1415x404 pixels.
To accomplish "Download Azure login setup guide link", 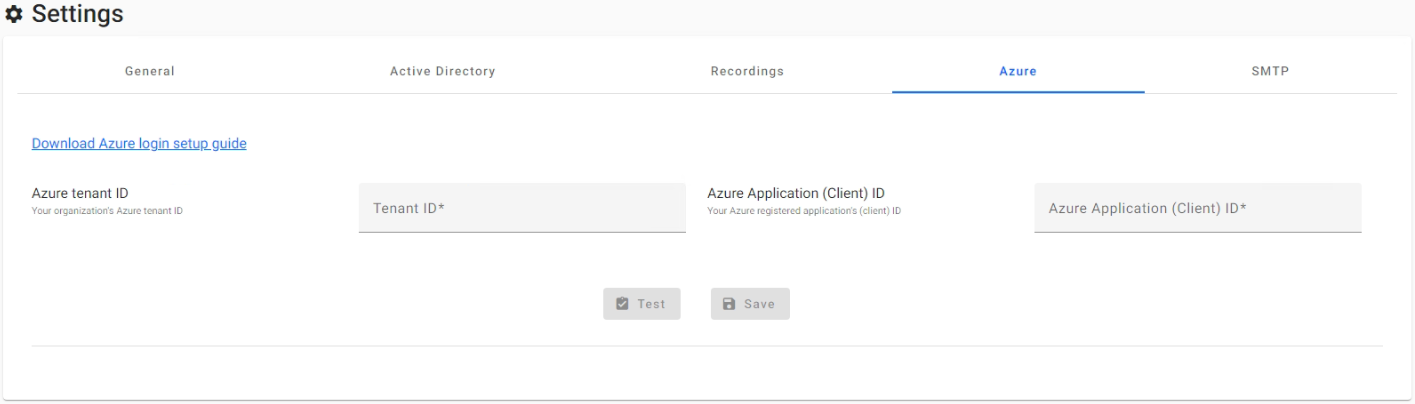I will click(x=139, y=143).
